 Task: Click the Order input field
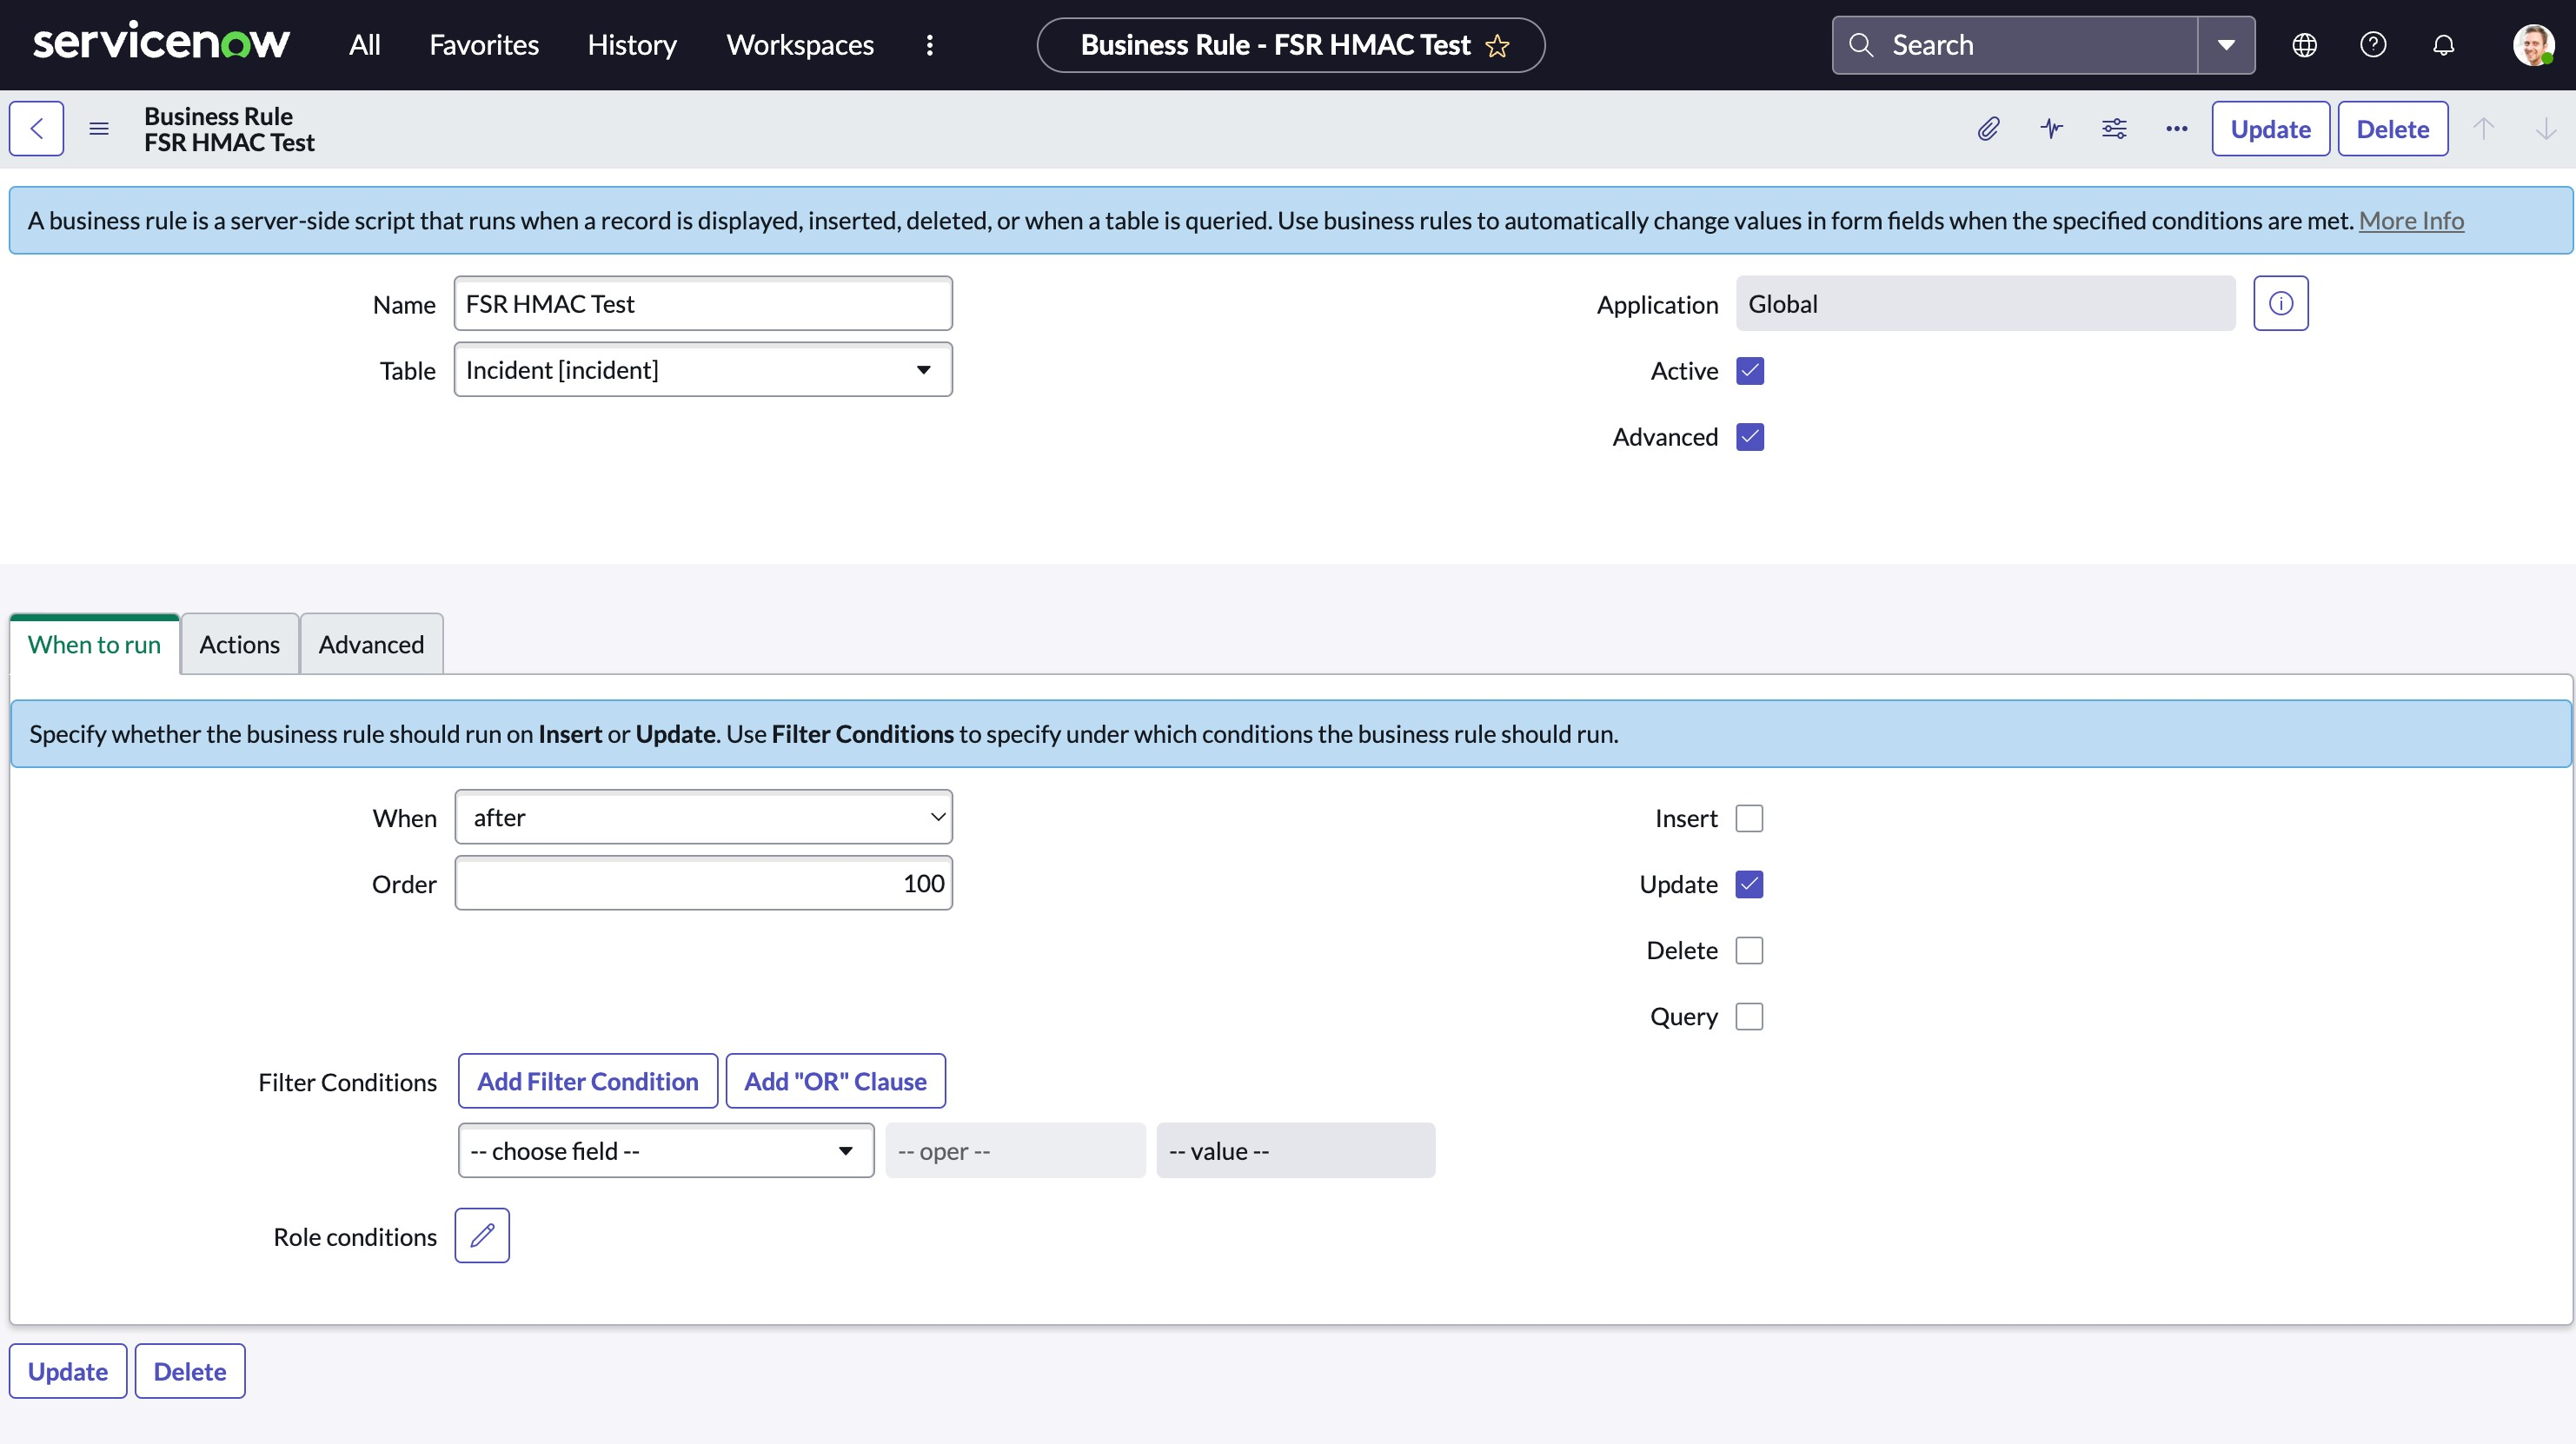point(703,883)
